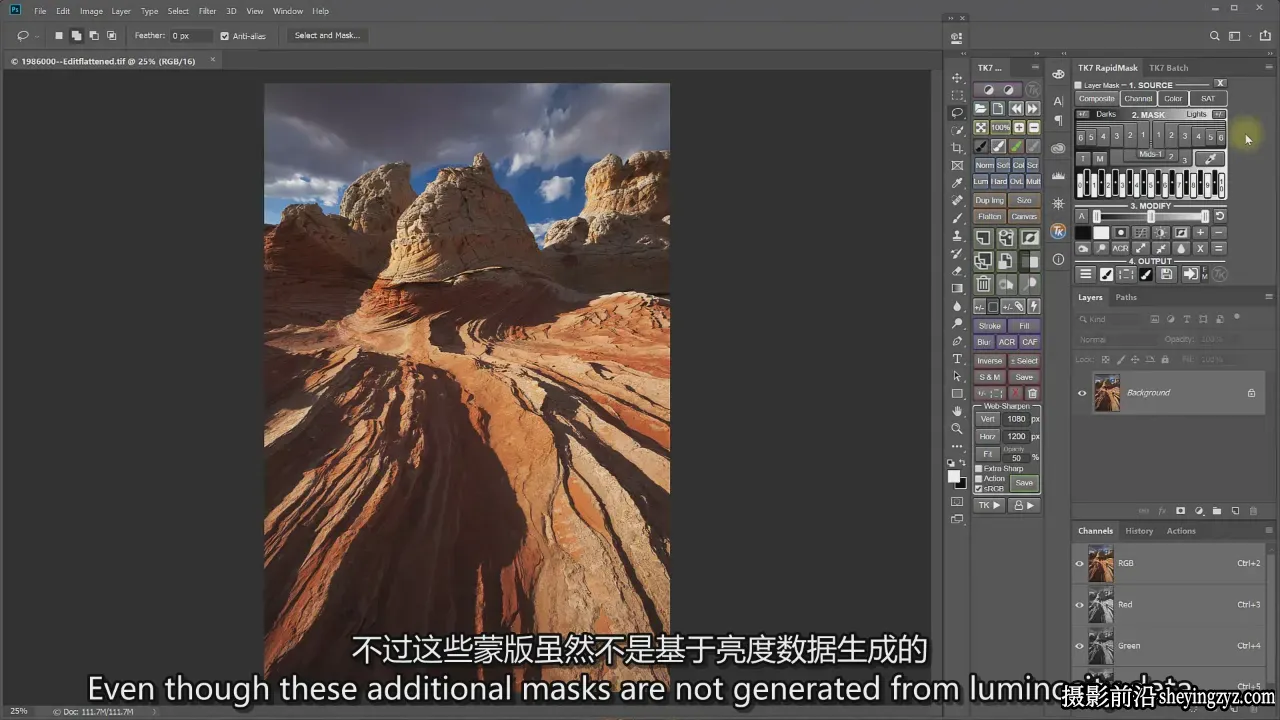Hide the Background layer eye icon

(x=1081, y=393)
